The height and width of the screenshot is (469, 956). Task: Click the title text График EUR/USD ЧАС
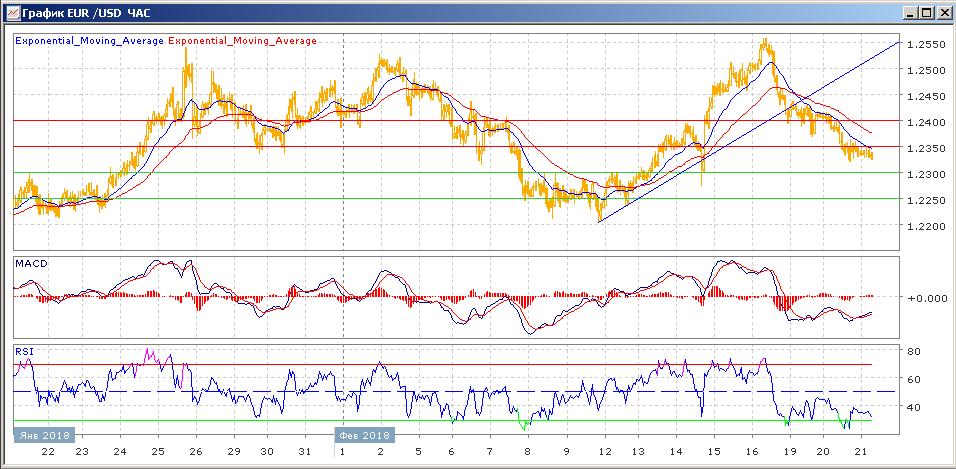pyautogui.click(x=84, y=13)
